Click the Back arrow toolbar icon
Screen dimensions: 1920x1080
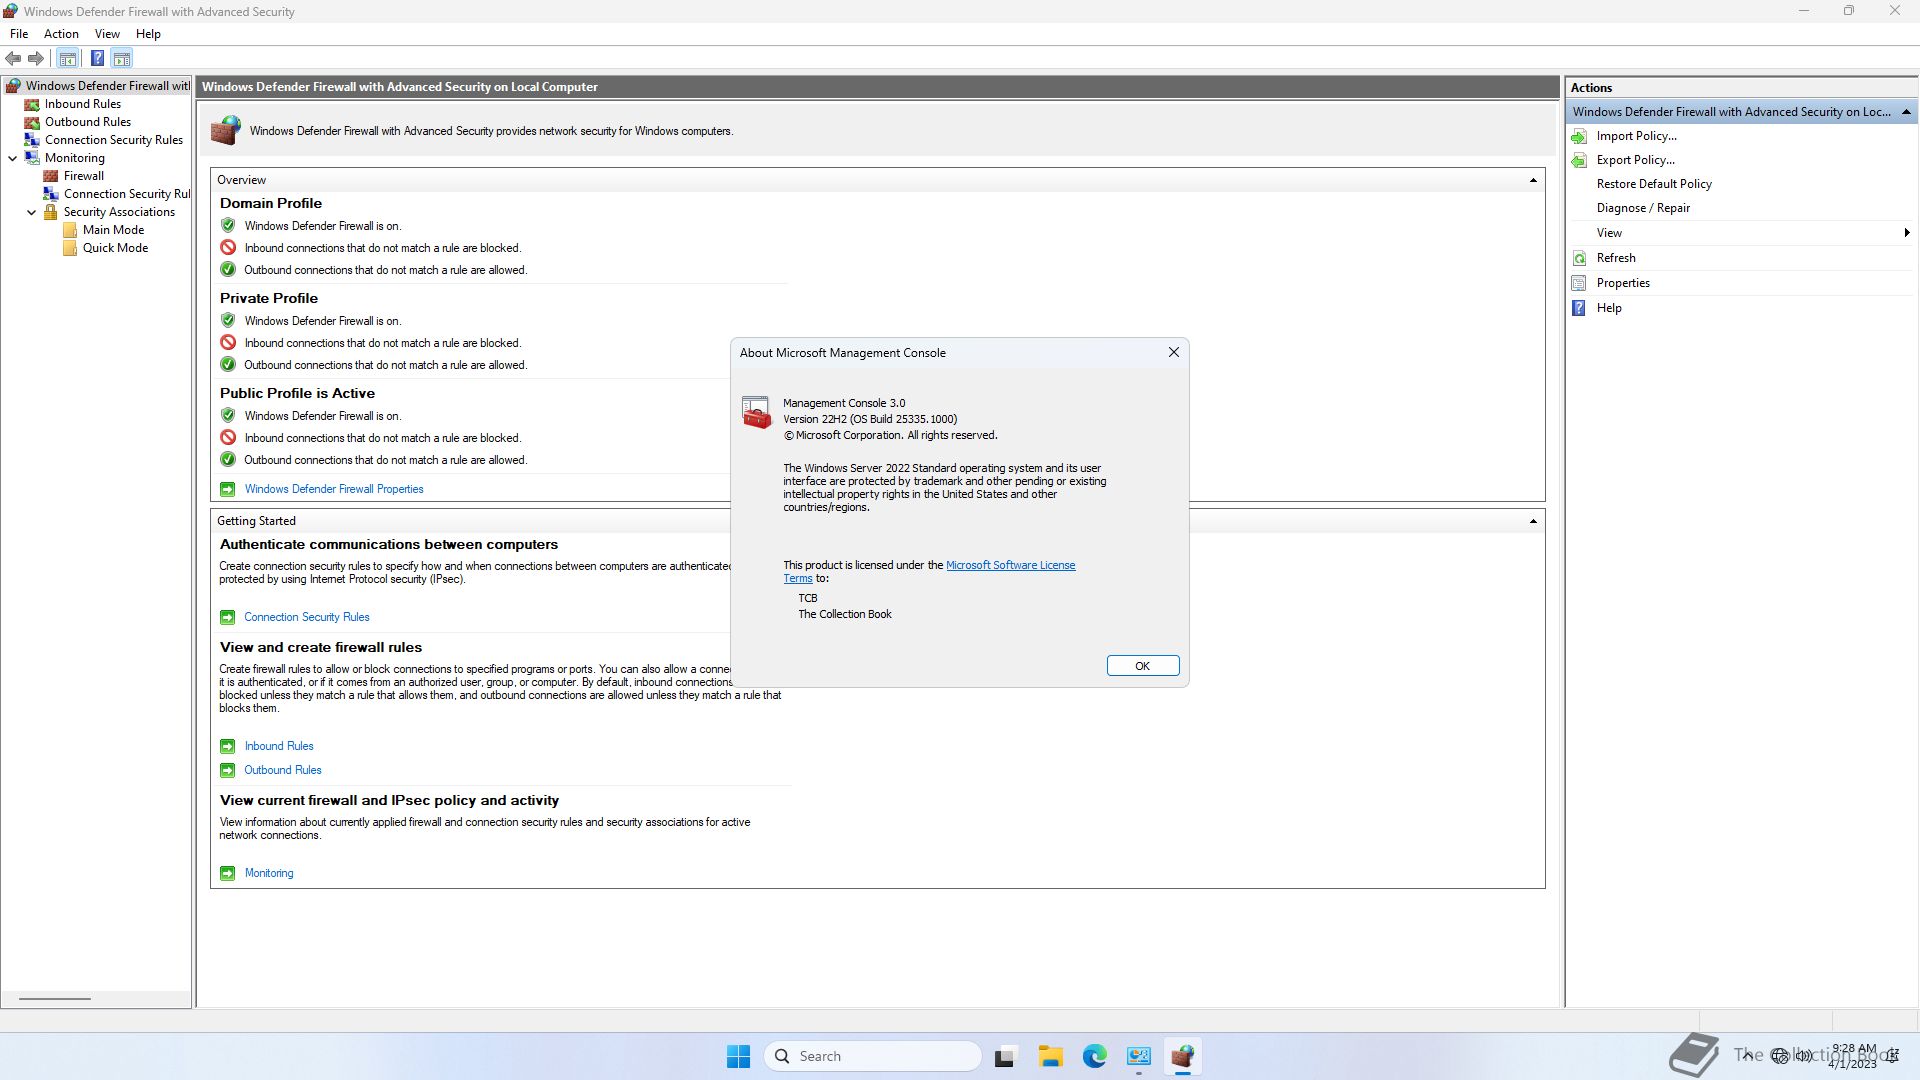[x=14, y=58]
